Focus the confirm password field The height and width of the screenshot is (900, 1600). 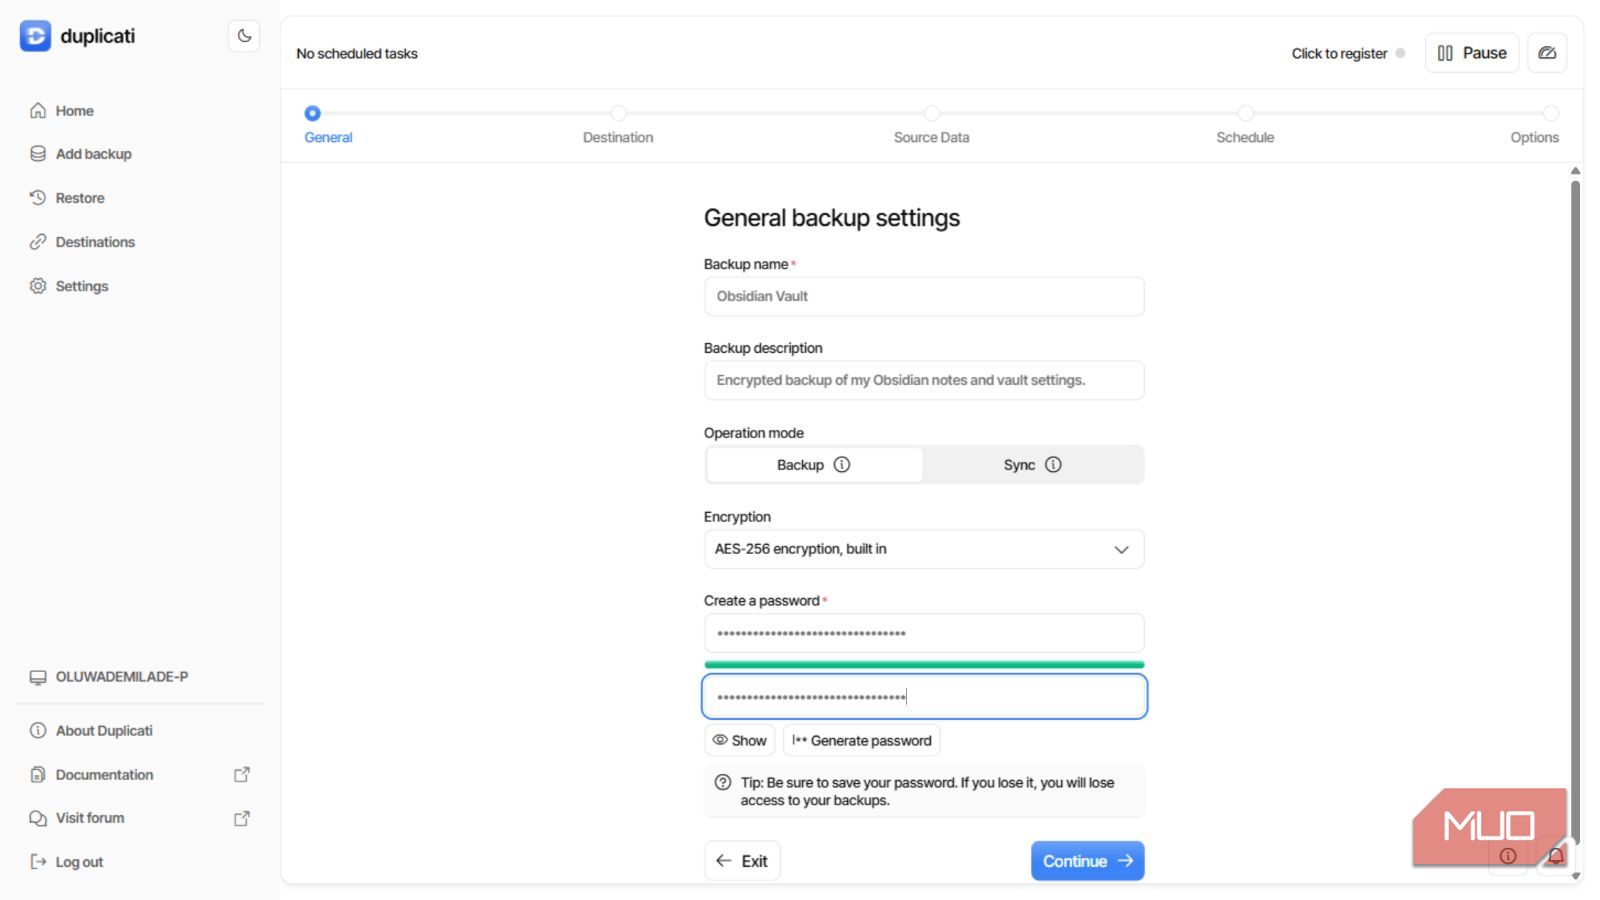coord(924,697)
